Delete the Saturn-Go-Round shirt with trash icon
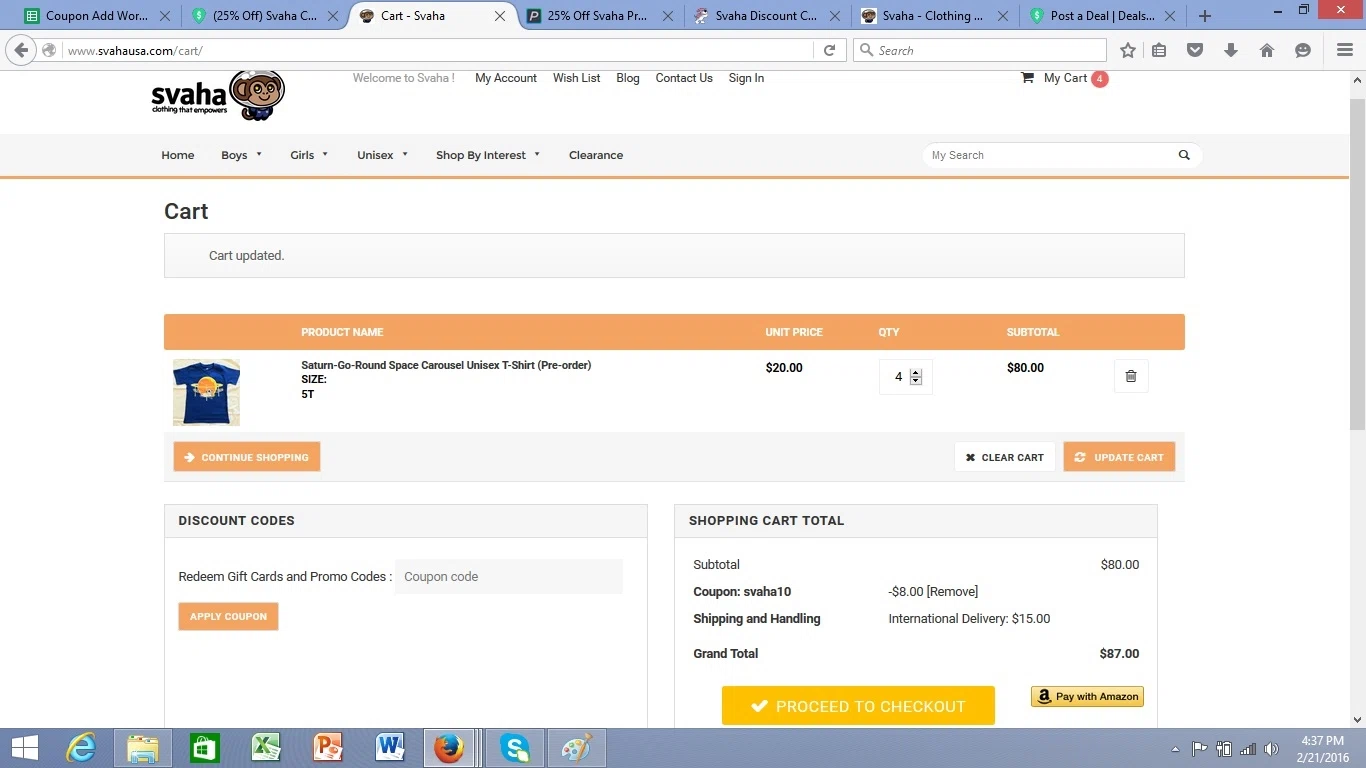 [x=1131, y=376]
